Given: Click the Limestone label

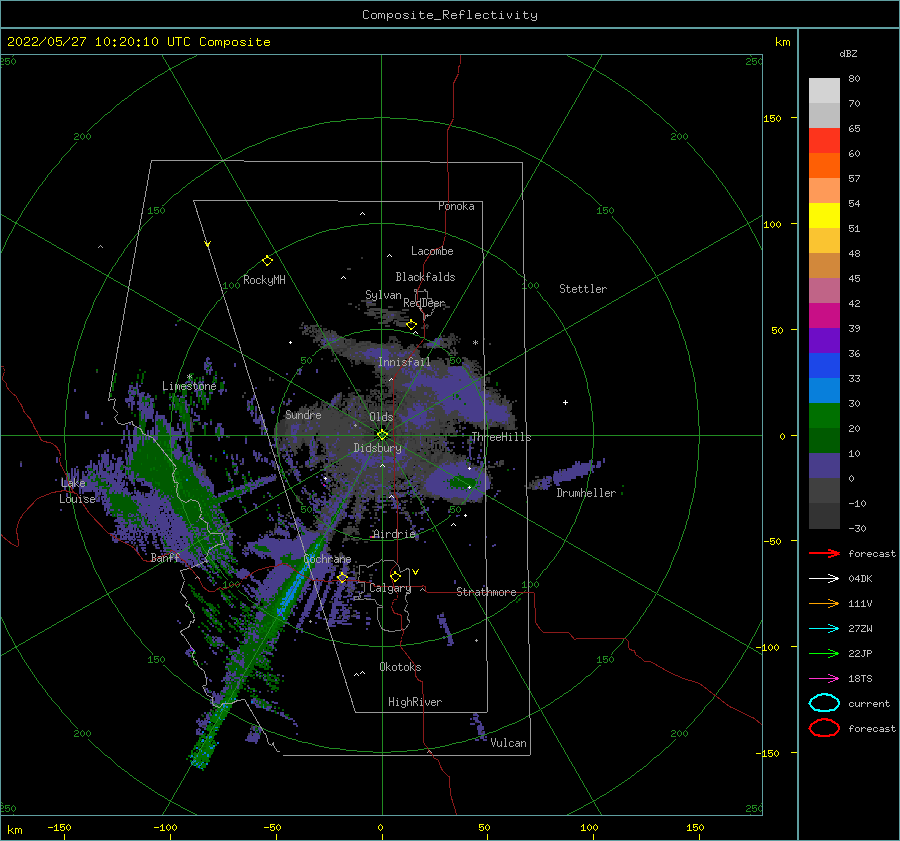Looking at the screenshot, I should (x=189, y=386).
